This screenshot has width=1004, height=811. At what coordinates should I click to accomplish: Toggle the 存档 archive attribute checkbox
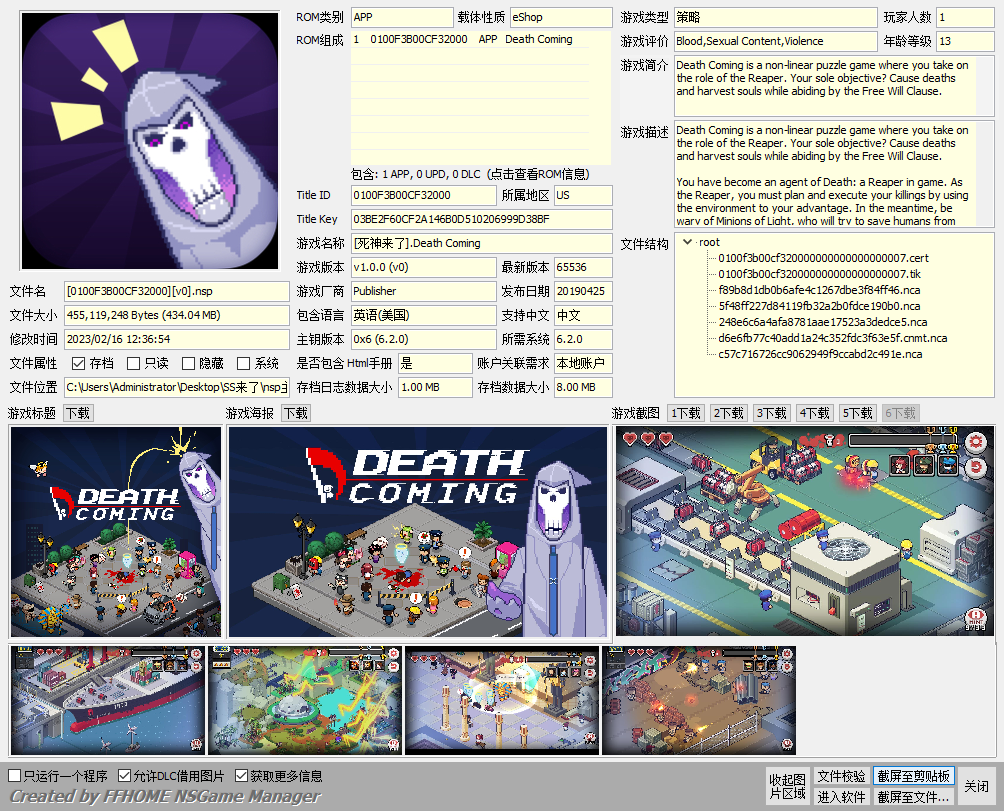[79, 364]
